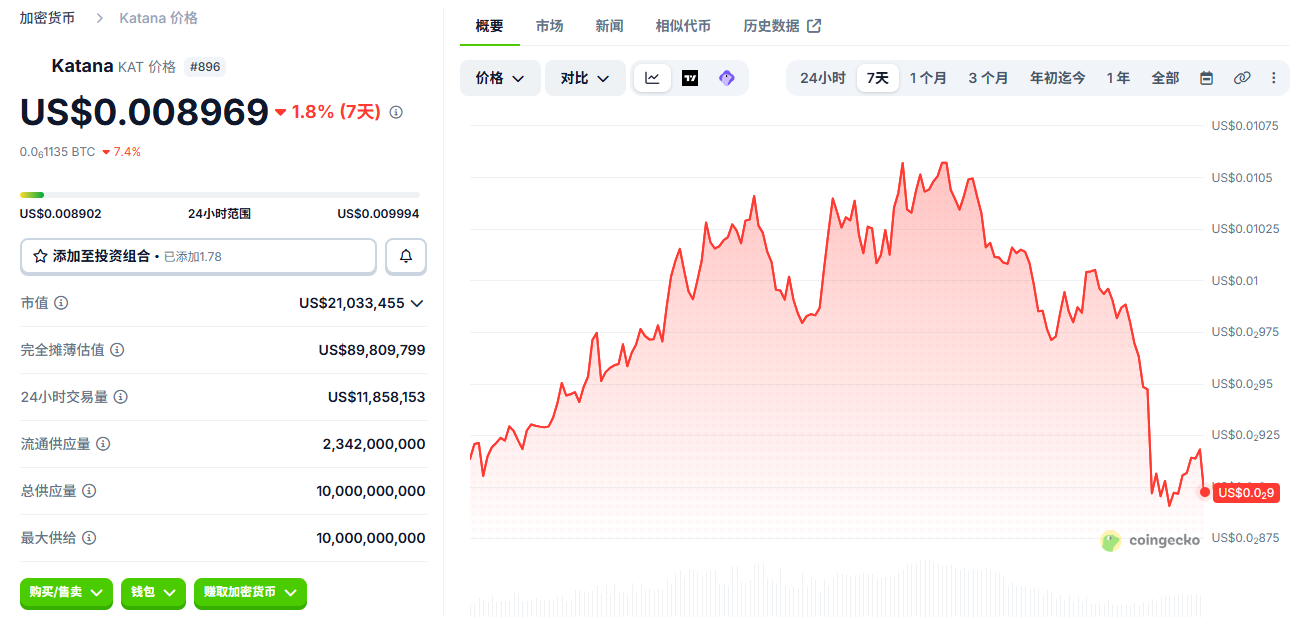Click the US$0.009994 range high value
This screenshot has height=617, width=1306.
pyautogui.click(x=378, y=214)
